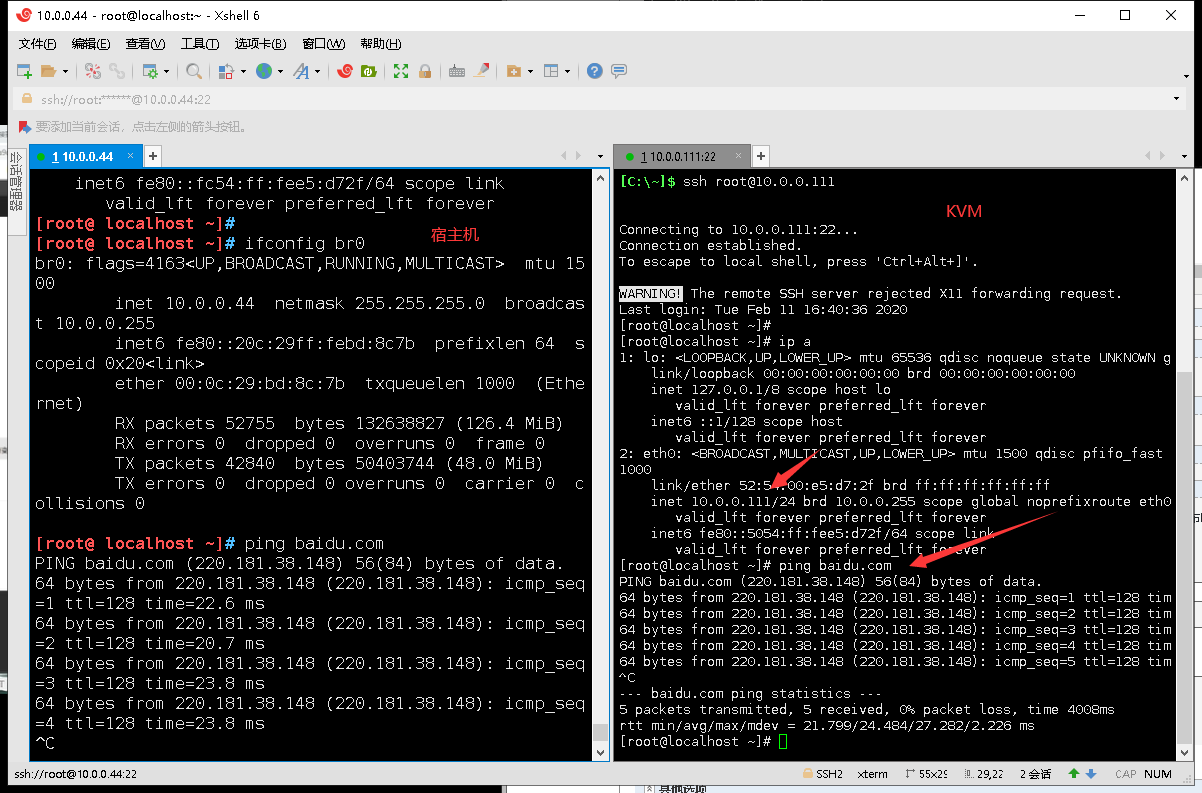Open the 文件(F) menu

point(37,44)
